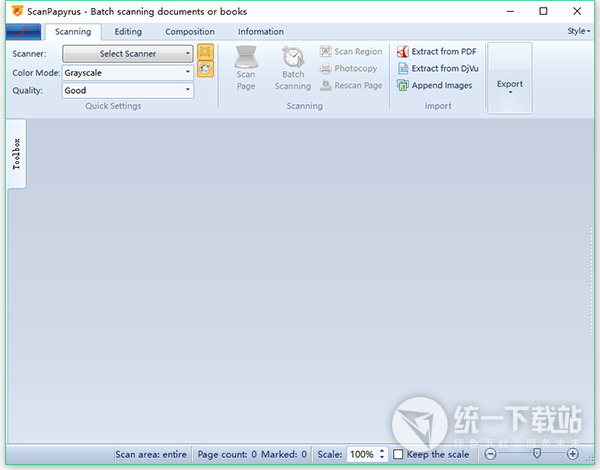
Task: Click the Scan Page scanner icon
Action: pos(246,56)
